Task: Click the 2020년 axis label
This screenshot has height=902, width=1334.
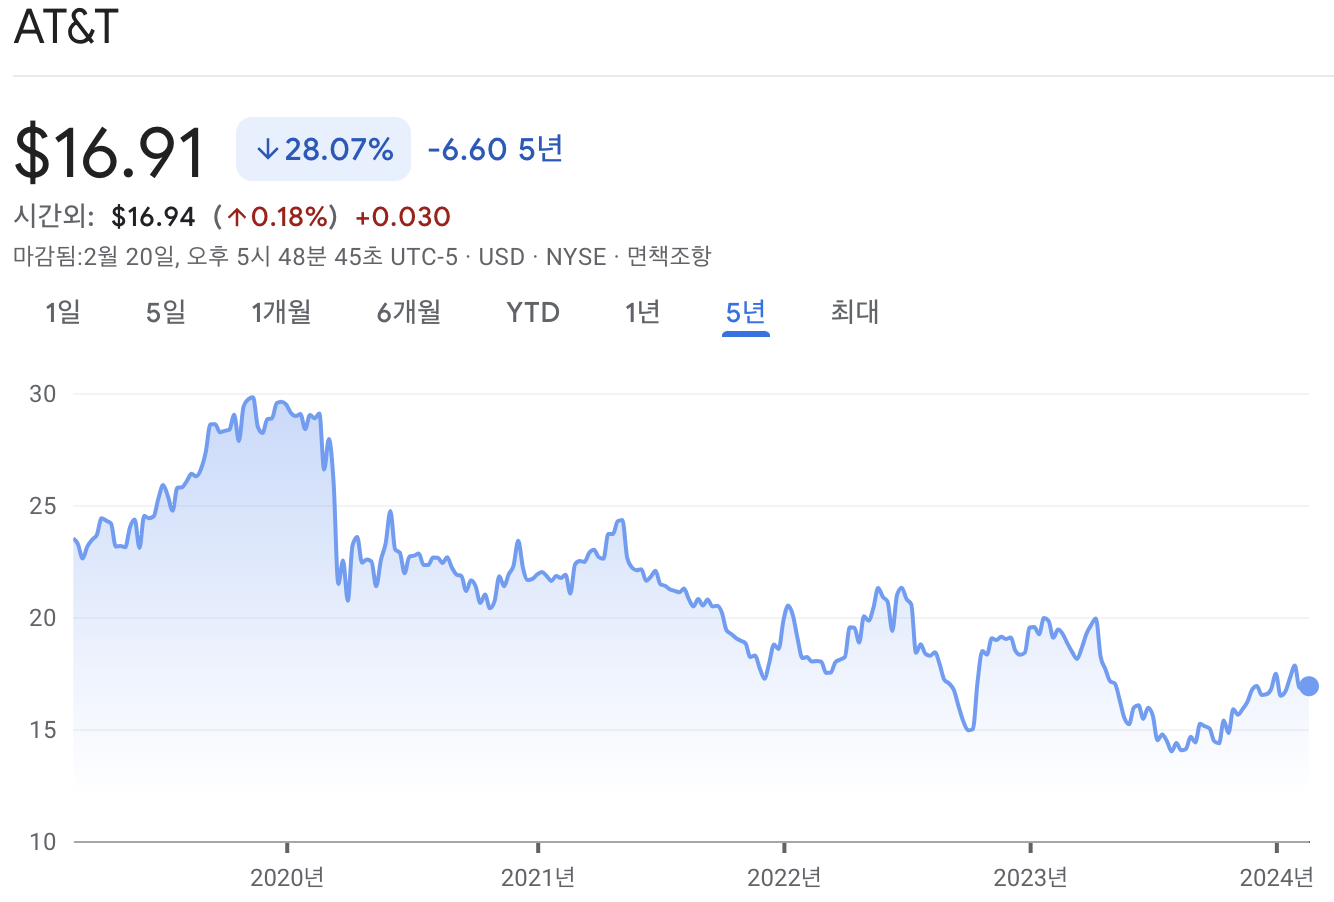Action: [285, 875]
